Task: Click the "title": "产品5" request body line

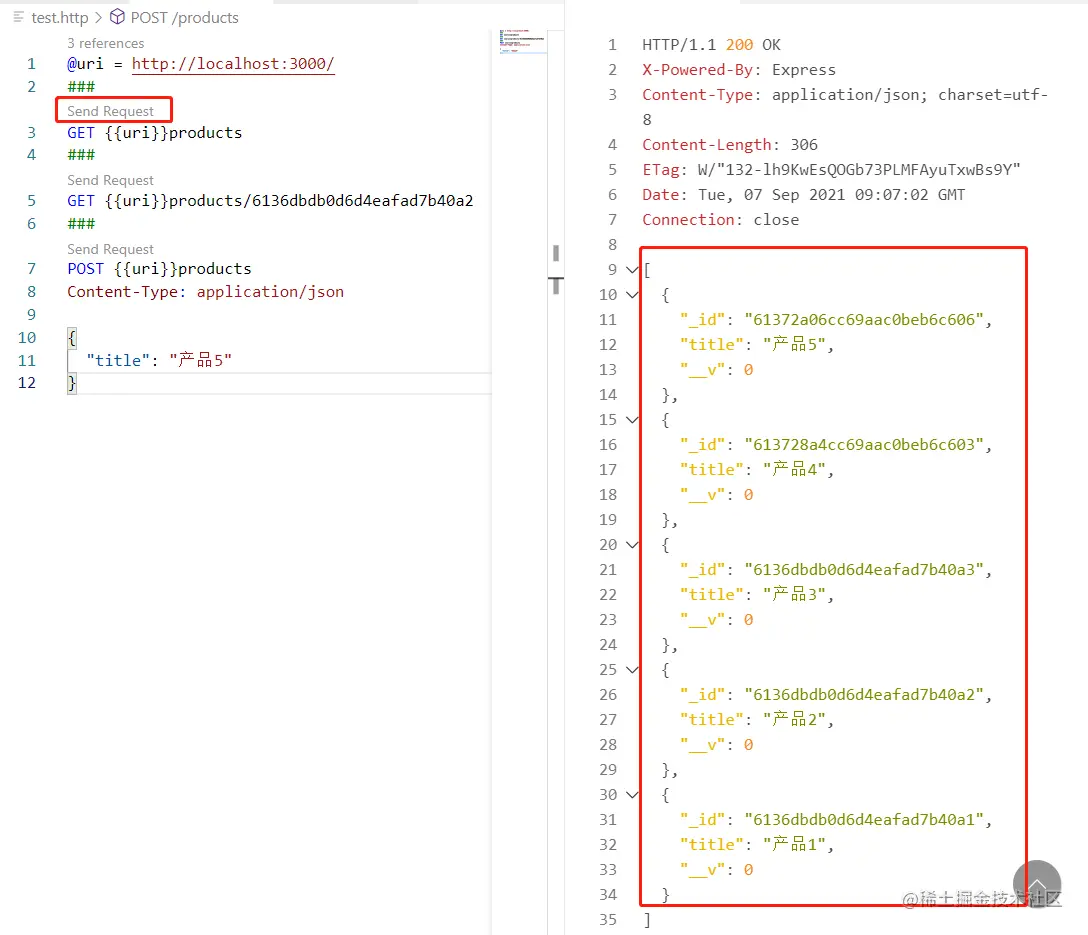Action: pos(159,360)
